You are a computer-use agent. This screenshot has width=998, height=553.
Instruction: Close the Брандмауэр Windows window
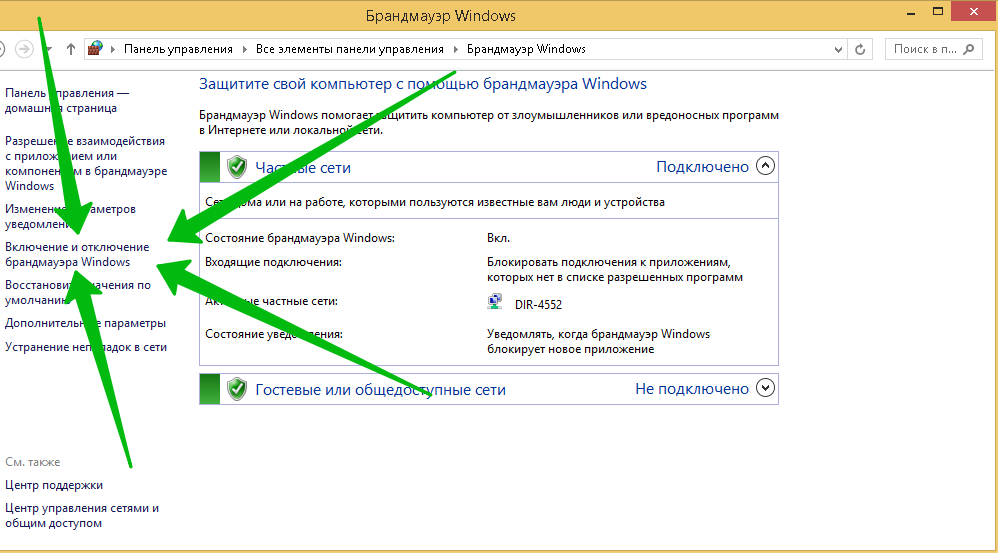(x=974, y=11)
